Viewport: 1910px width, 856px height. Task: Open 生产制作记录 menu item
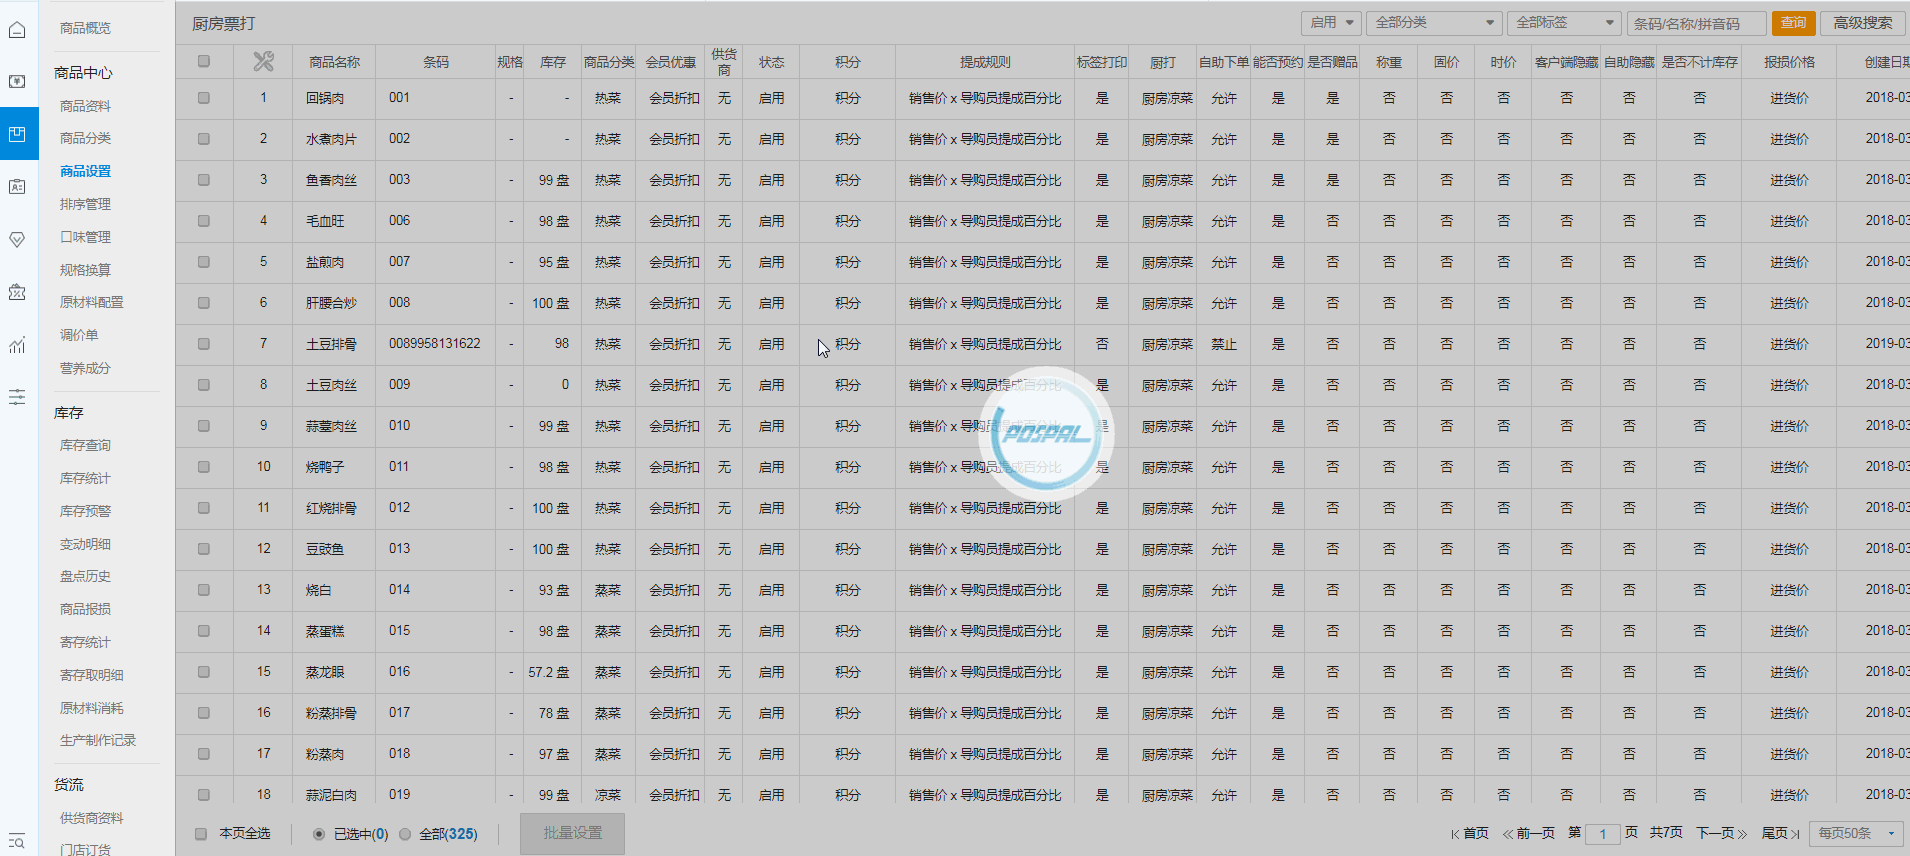pos(97,740)
